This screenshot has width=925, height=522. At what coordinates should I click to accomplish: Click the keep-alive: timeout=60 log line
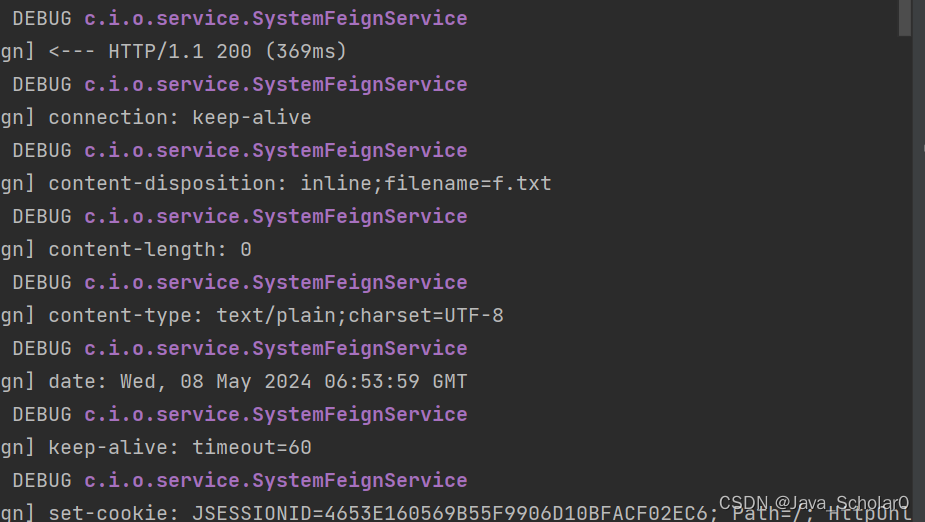[156, 448]
